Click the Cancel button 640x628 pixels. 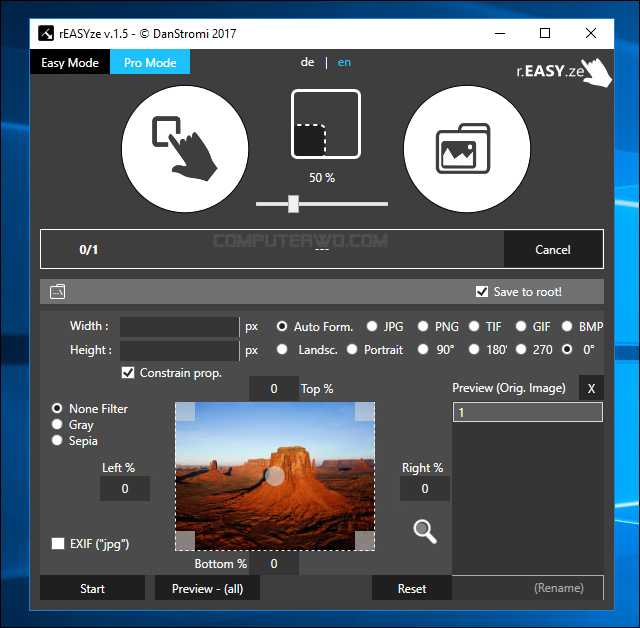coord(553,249)
